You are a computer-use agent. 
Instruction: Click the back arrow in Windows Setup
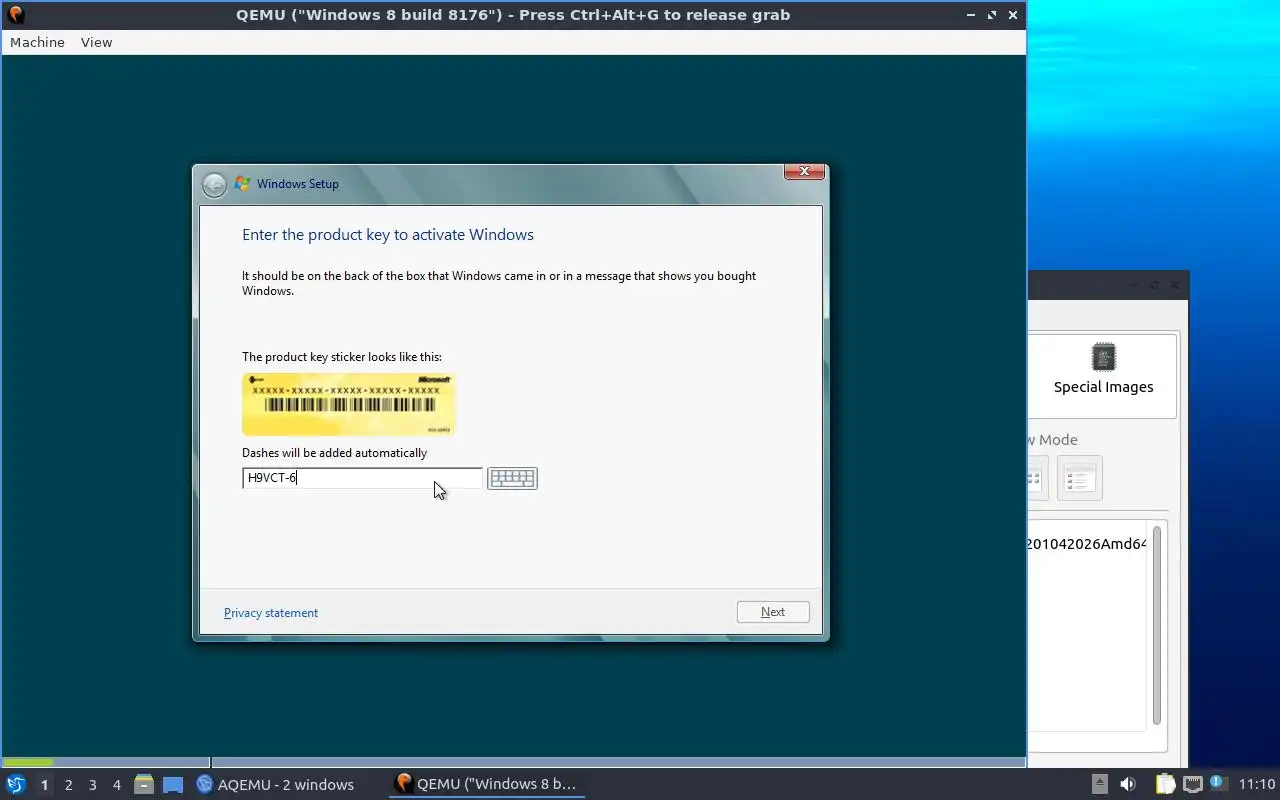tap(214, 185)
